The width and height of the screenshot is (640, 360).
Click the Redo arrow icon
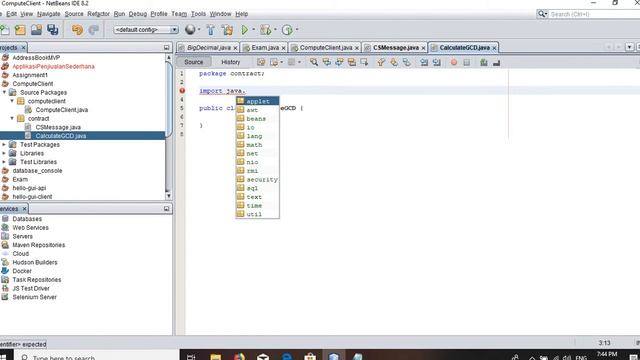point(94,30)
